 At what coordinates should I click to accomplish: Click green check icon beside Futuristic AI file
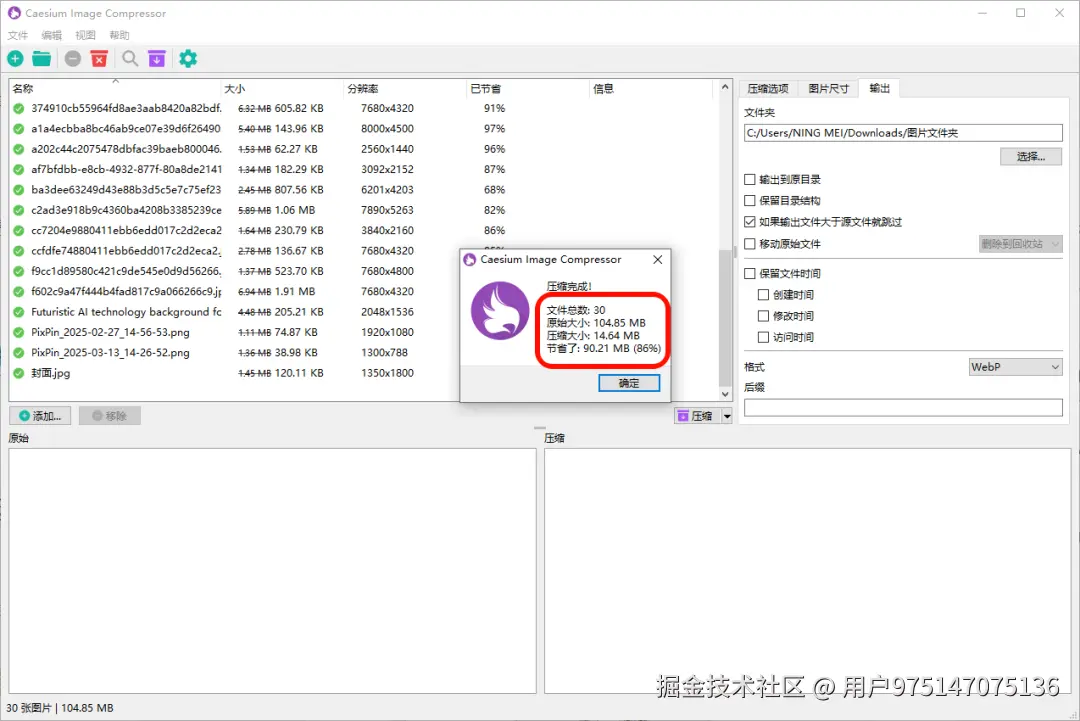(19, 312)
